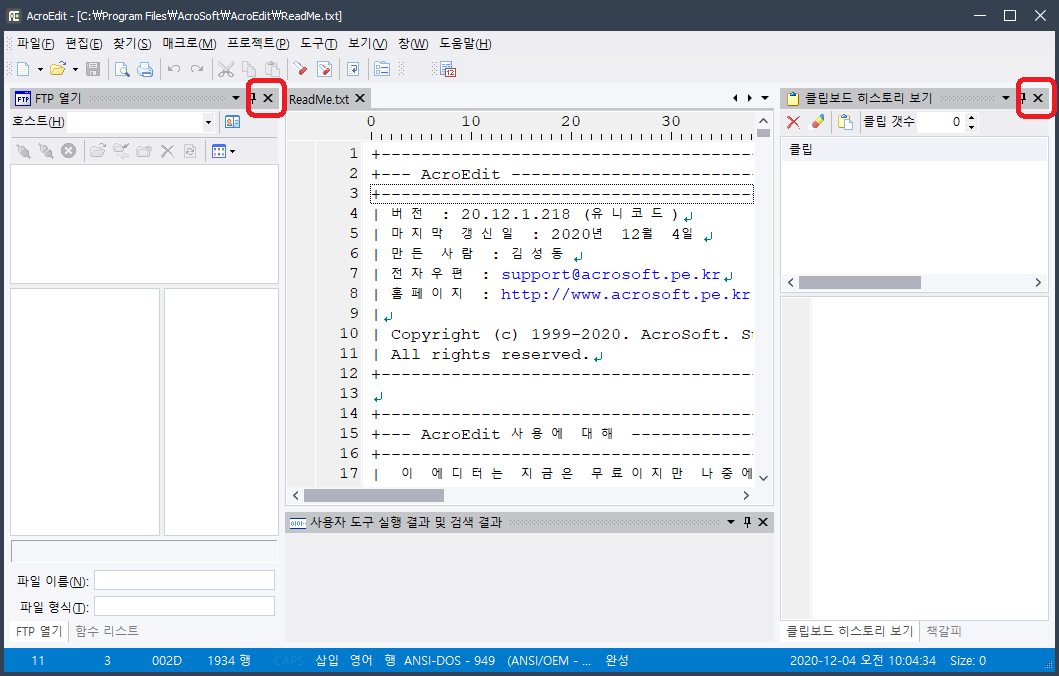Expand the arrow next to Open file
The image size is (1059, 676).
point(75,70)
